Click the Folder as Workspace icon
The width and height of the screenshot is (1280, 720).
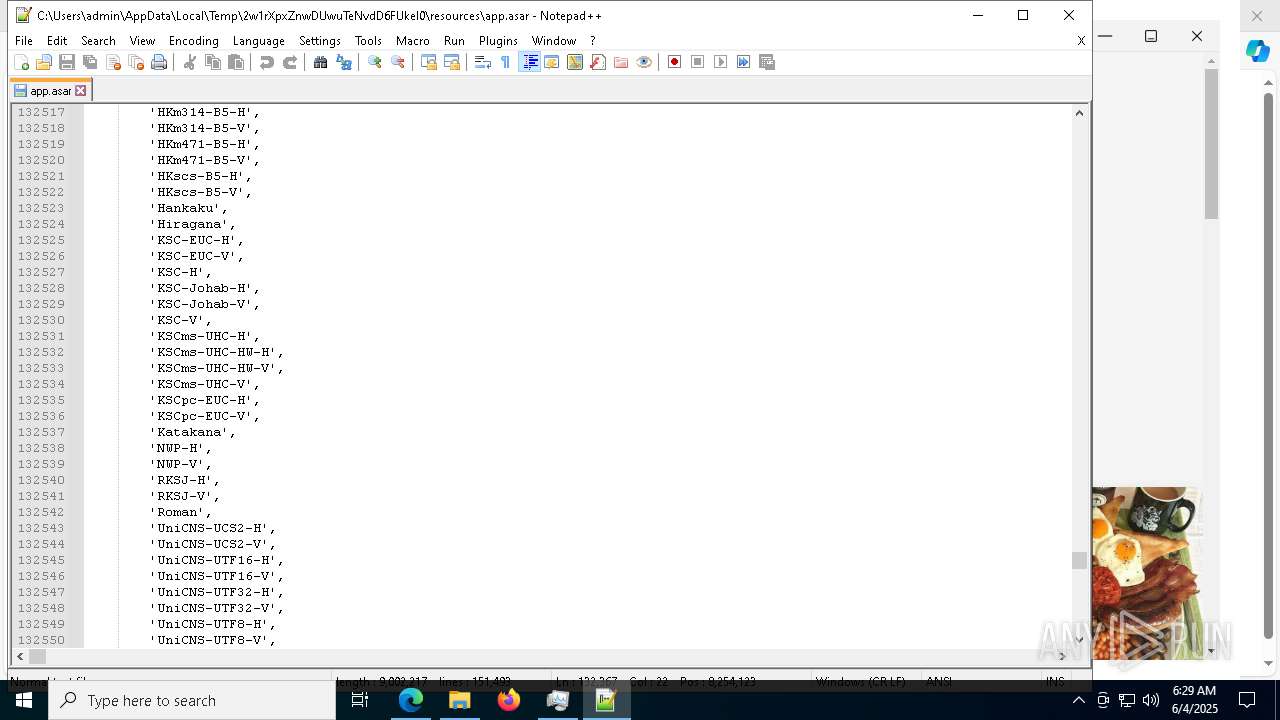[621, 62]
